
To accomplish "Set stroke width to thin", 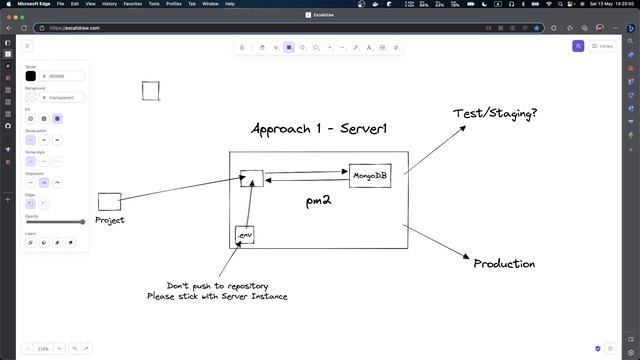I will point(31,140).
